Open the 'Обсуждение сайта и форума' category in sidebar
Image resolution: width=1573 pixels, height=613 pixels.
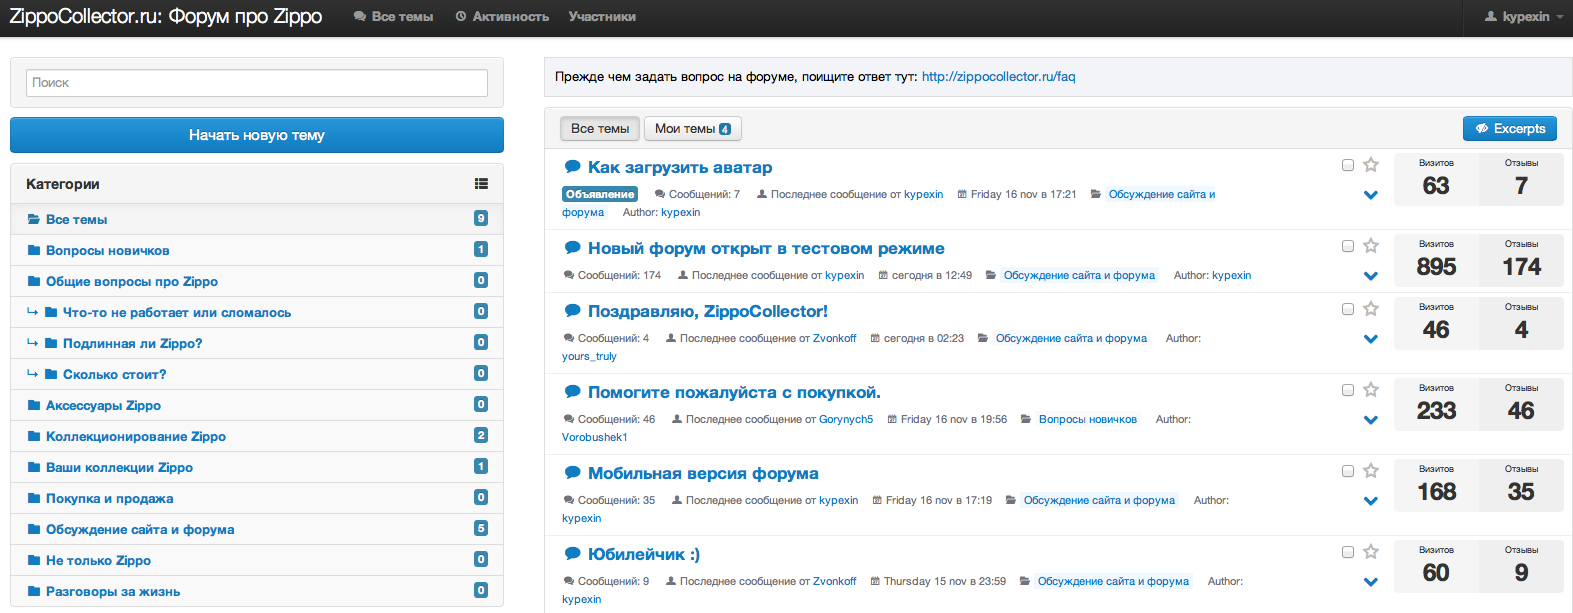(140, 529)
